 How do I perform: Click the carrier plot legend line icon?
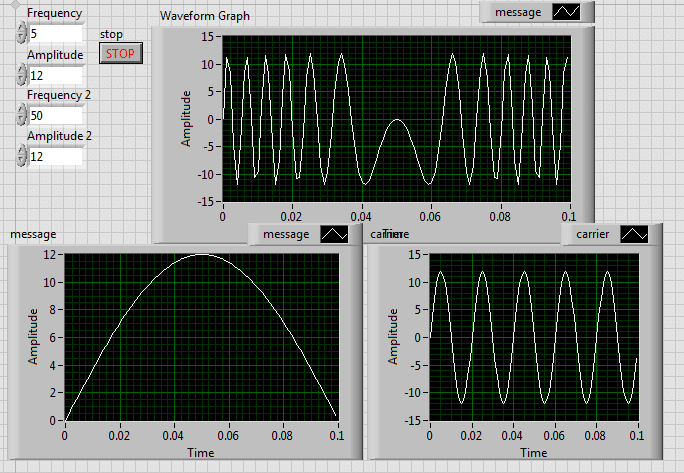click(634, 234)
